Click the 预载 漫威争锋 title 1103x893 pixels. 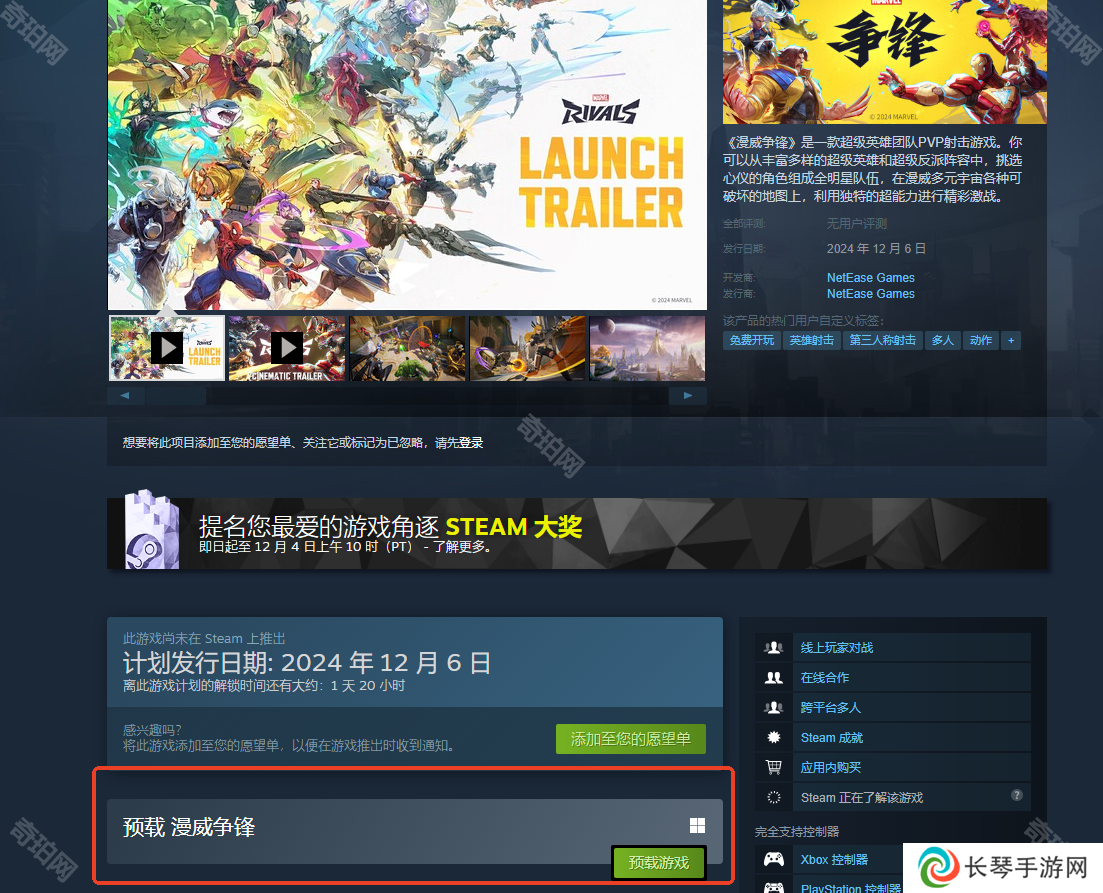[189, 828]
